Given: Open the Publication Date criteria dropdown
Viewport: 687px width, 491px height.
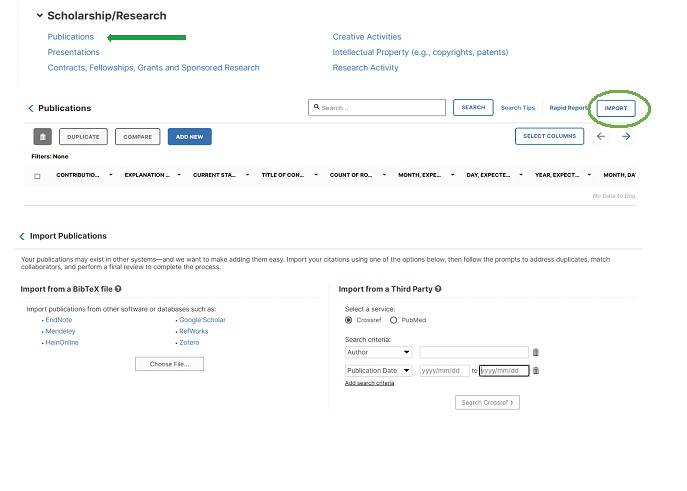Looking at the screenshot, I should point(378,370).
